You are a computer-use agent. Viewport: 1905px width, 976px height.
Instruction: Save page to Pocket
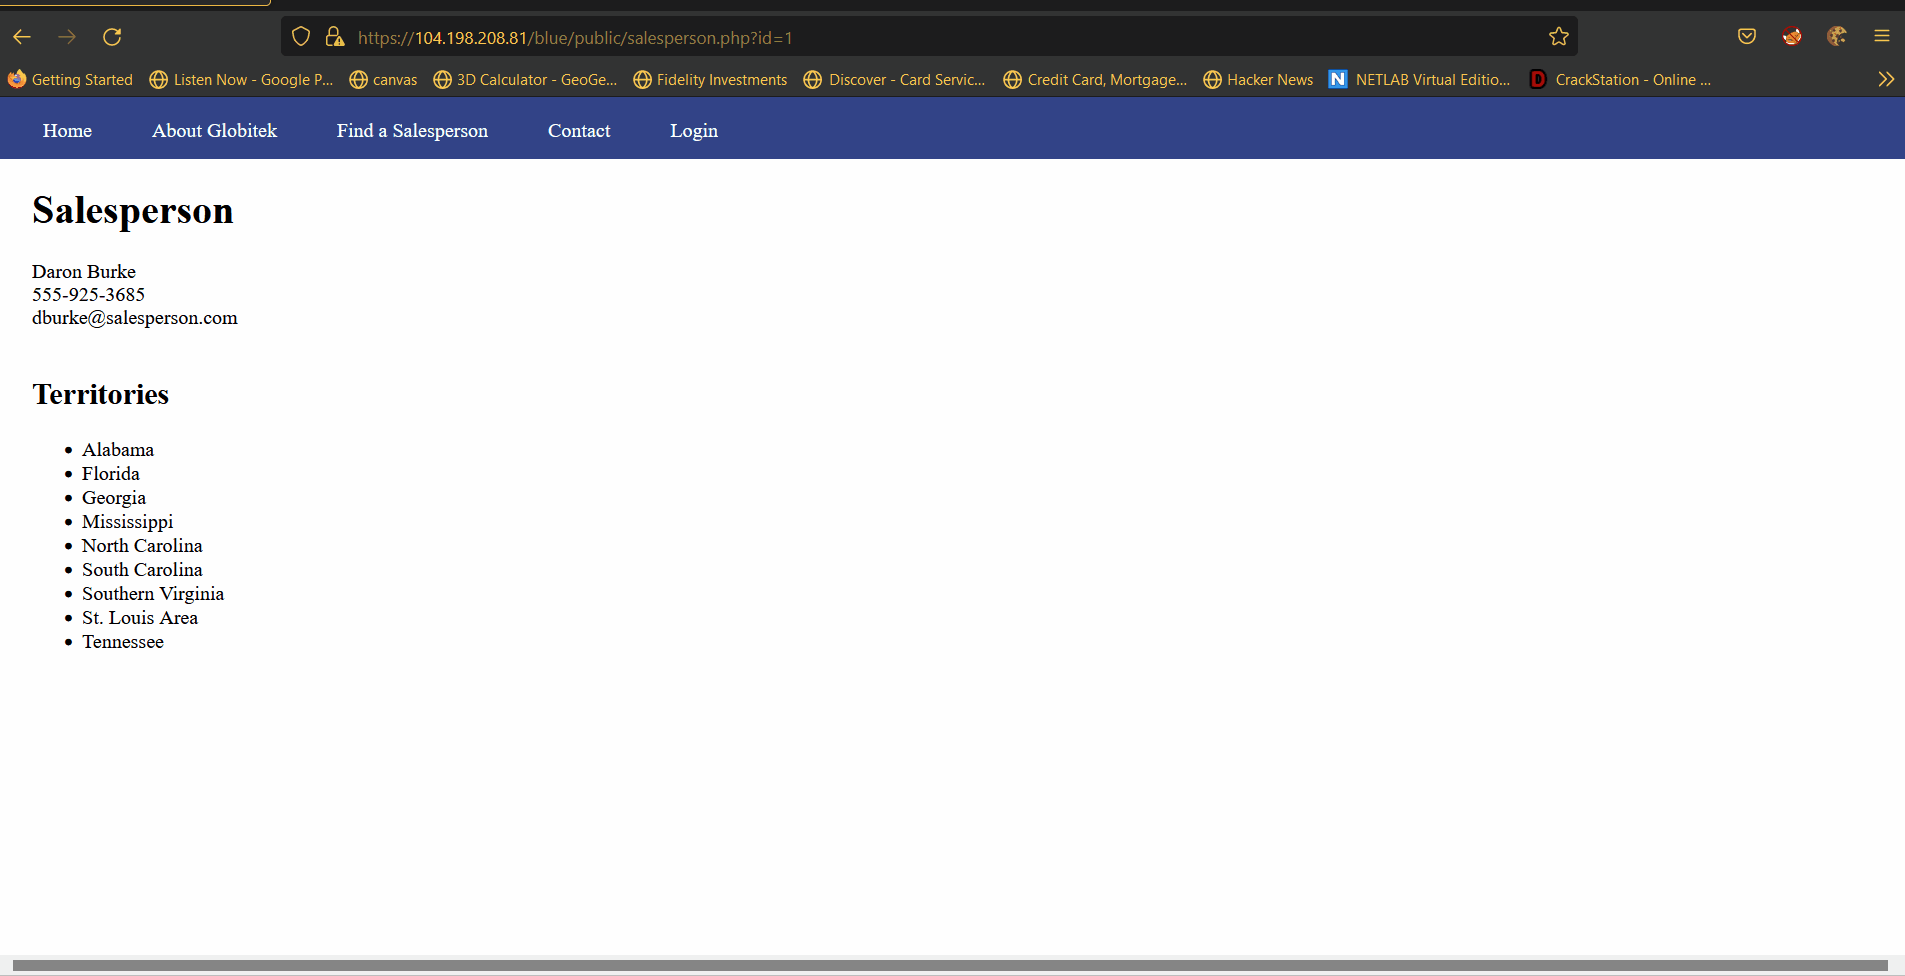(x=1747, y=36)
